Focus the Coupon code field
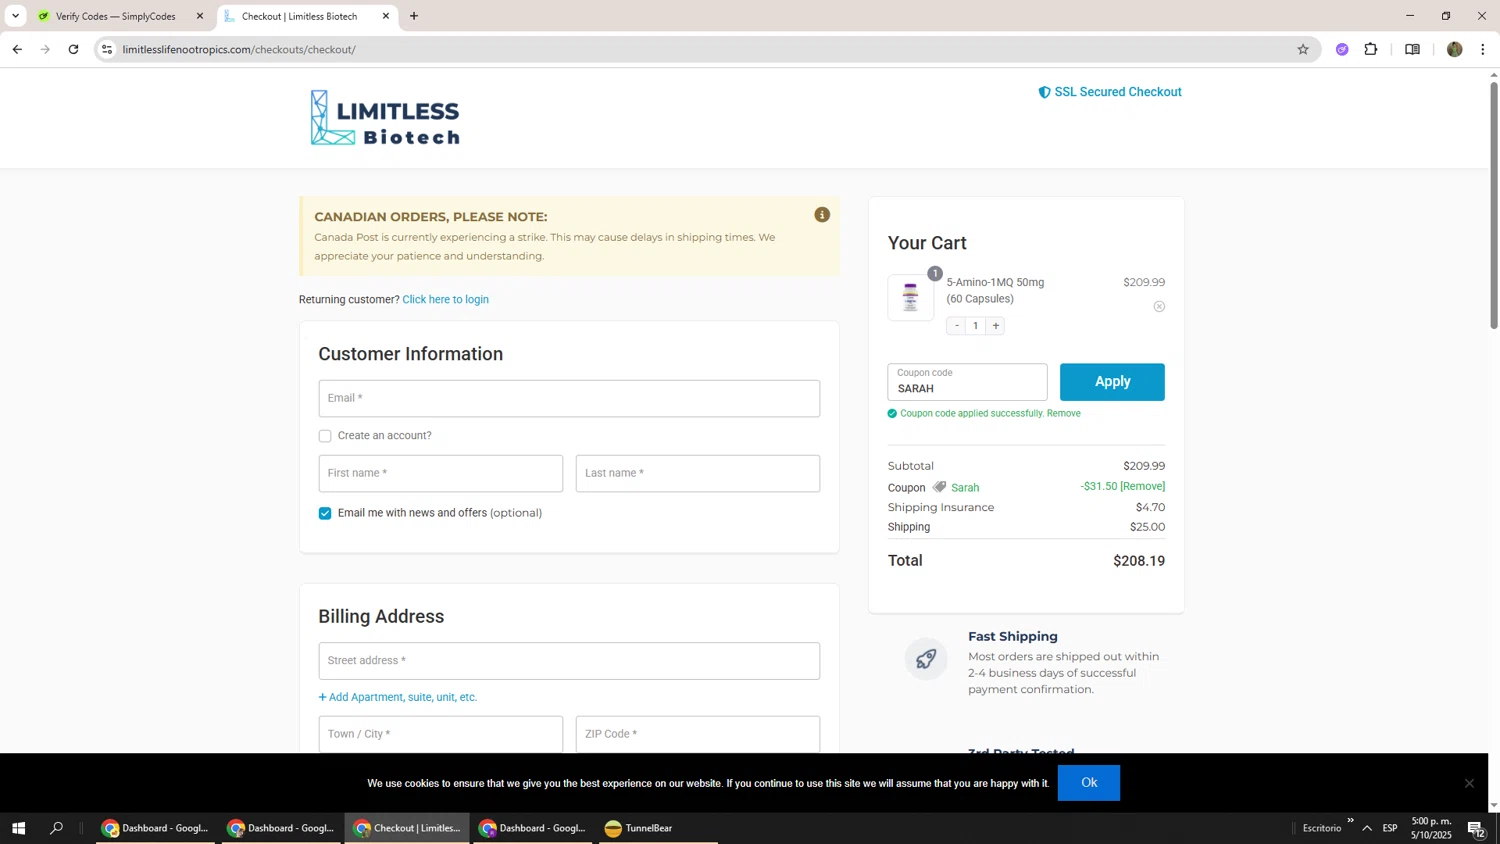This screenshot has width=1500, height=844. pos(967,382)
